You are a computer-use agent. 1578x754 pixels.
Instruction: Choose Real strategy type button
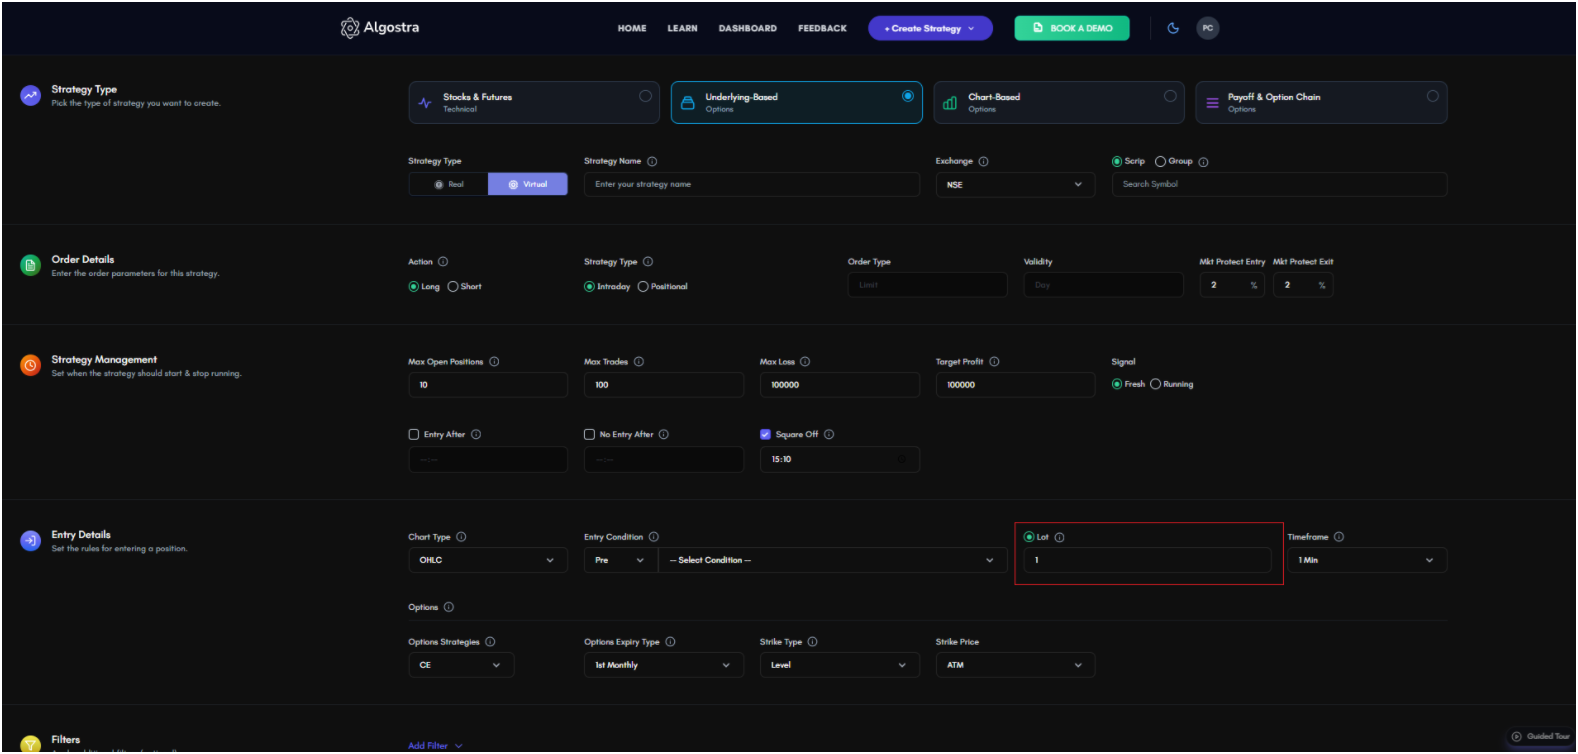[449, 184]
